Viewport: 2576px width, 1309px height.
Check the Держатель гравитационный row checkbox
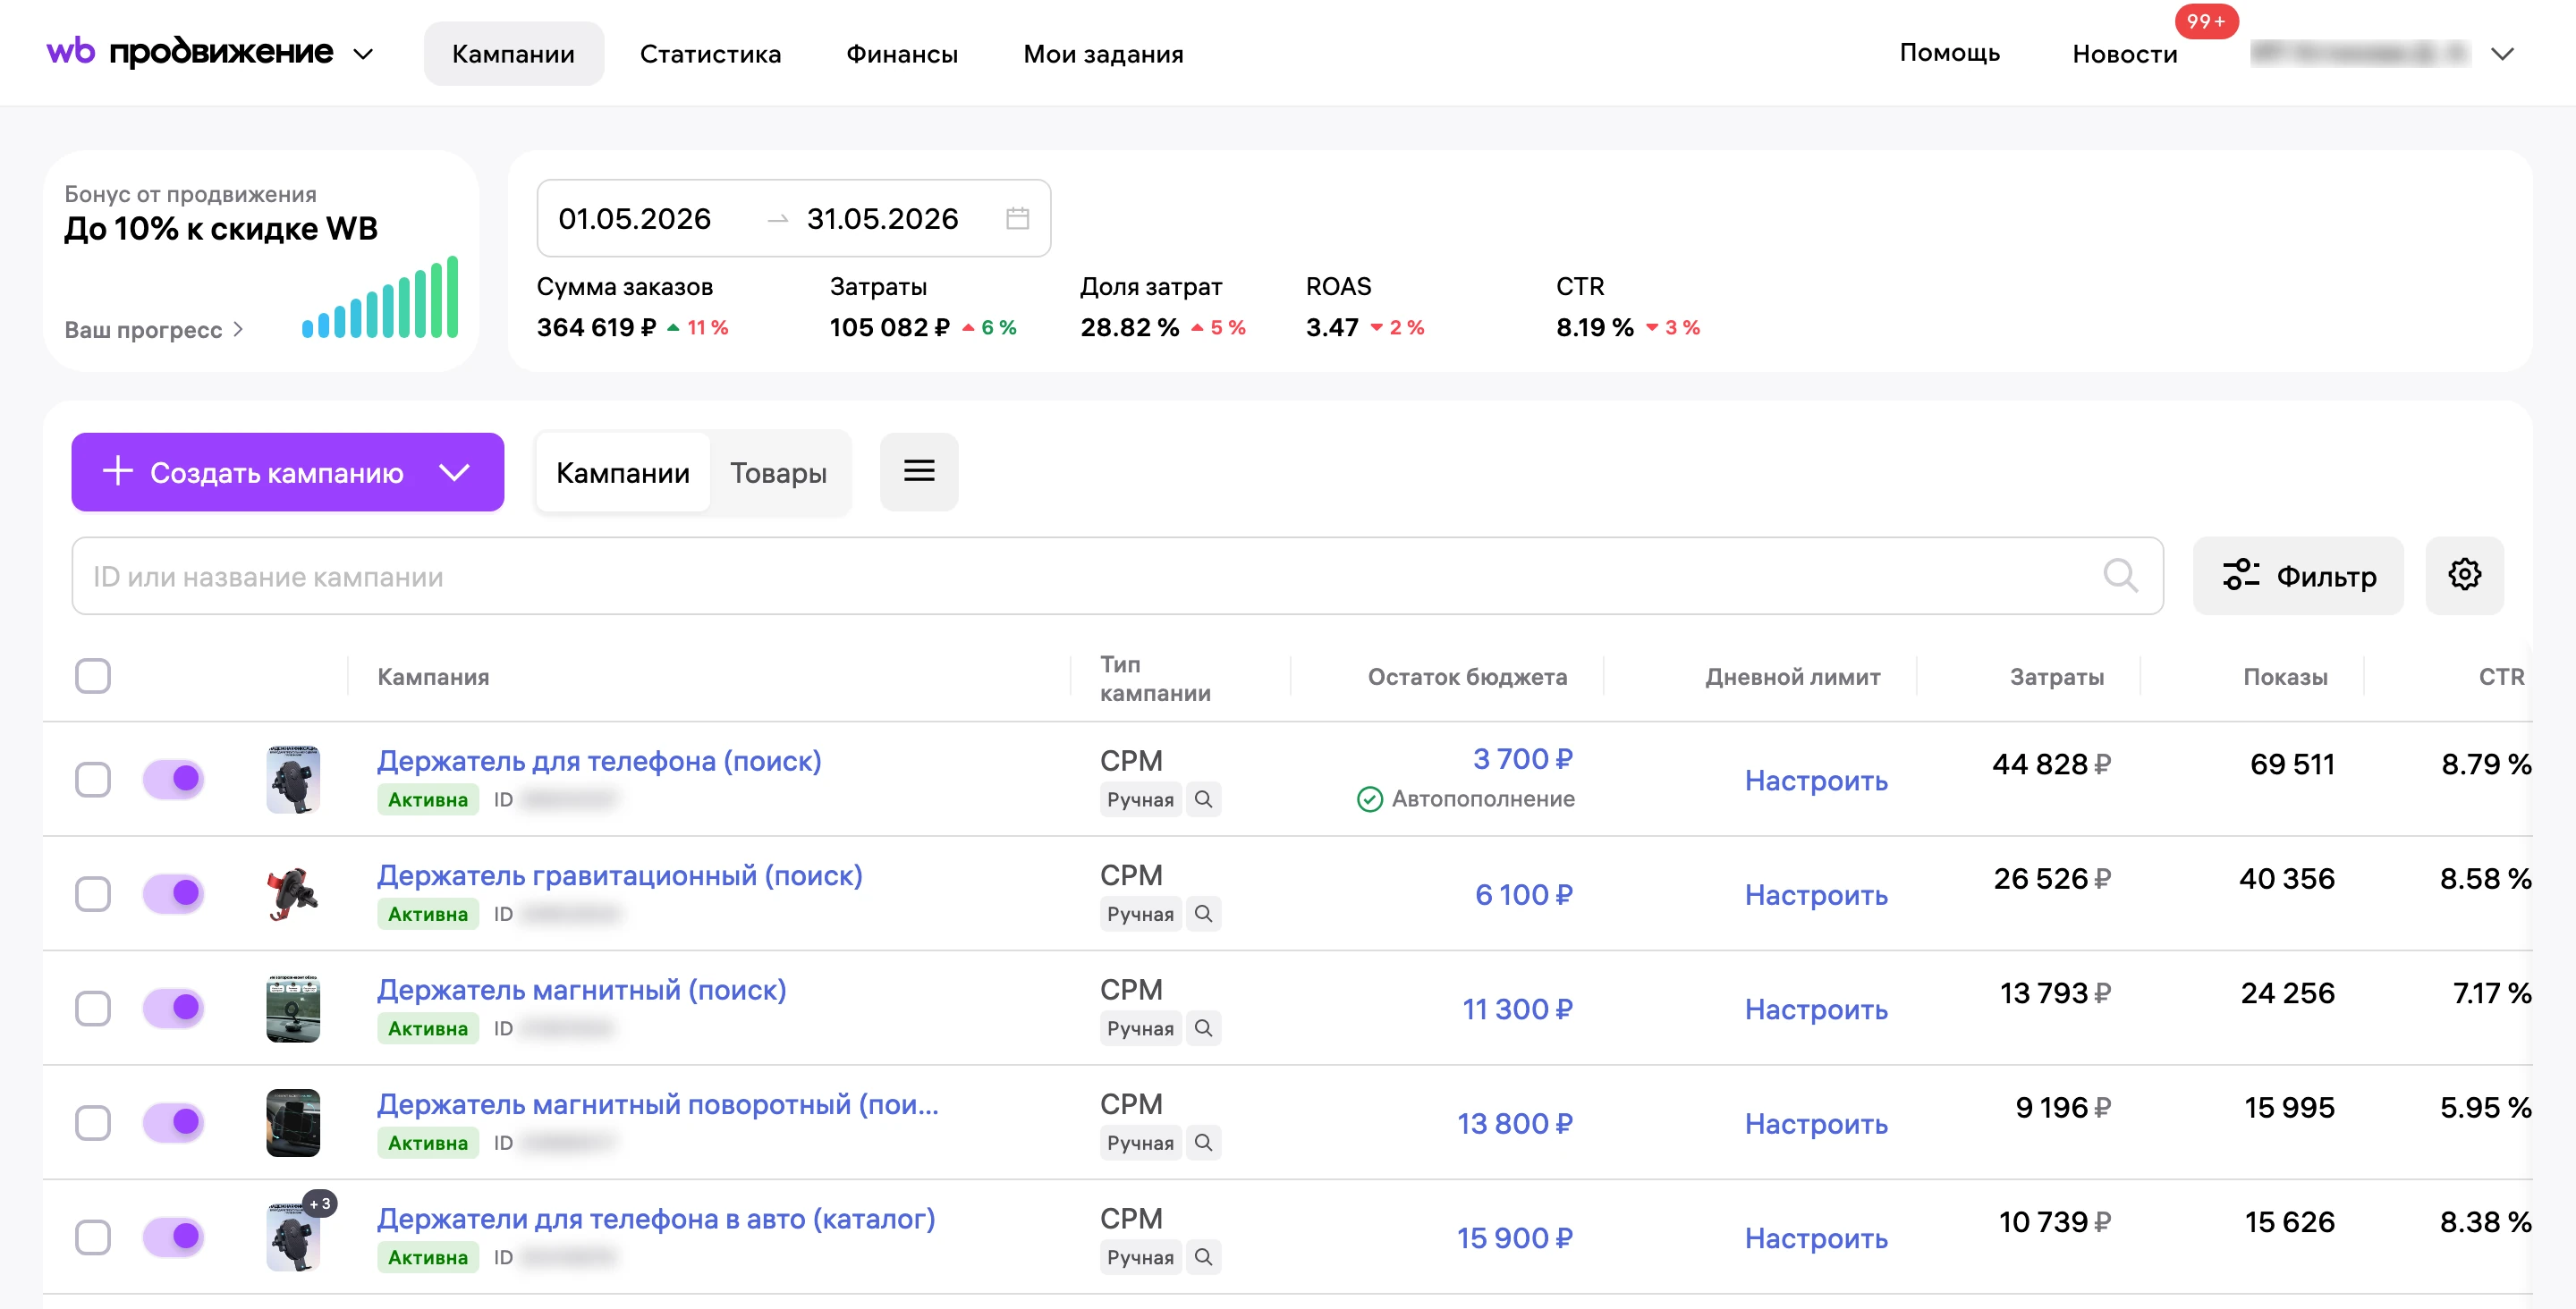(93, 893)
